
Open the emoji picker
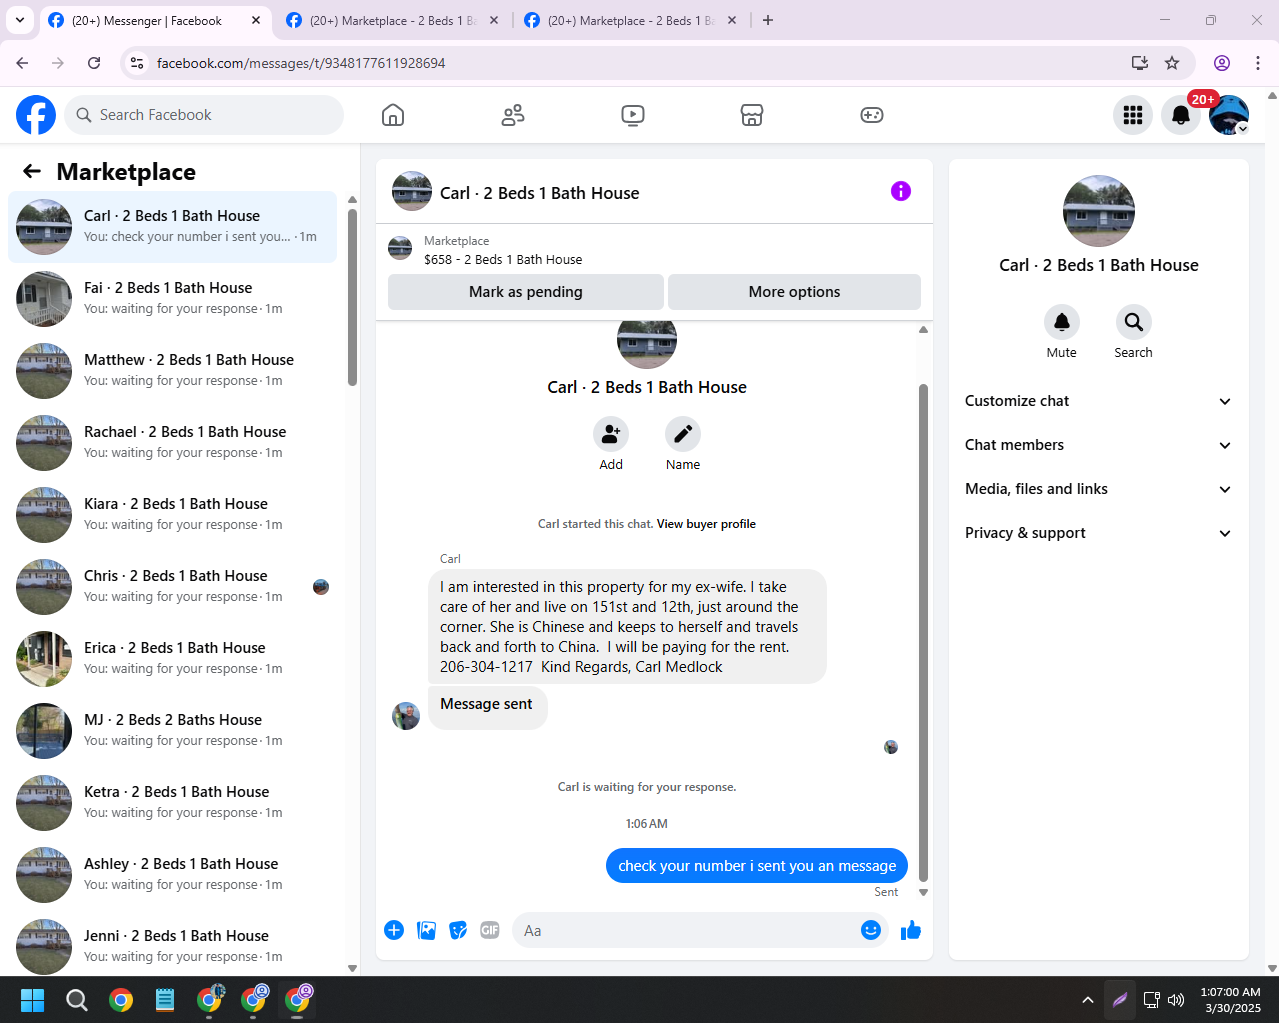tap(871, 930)
